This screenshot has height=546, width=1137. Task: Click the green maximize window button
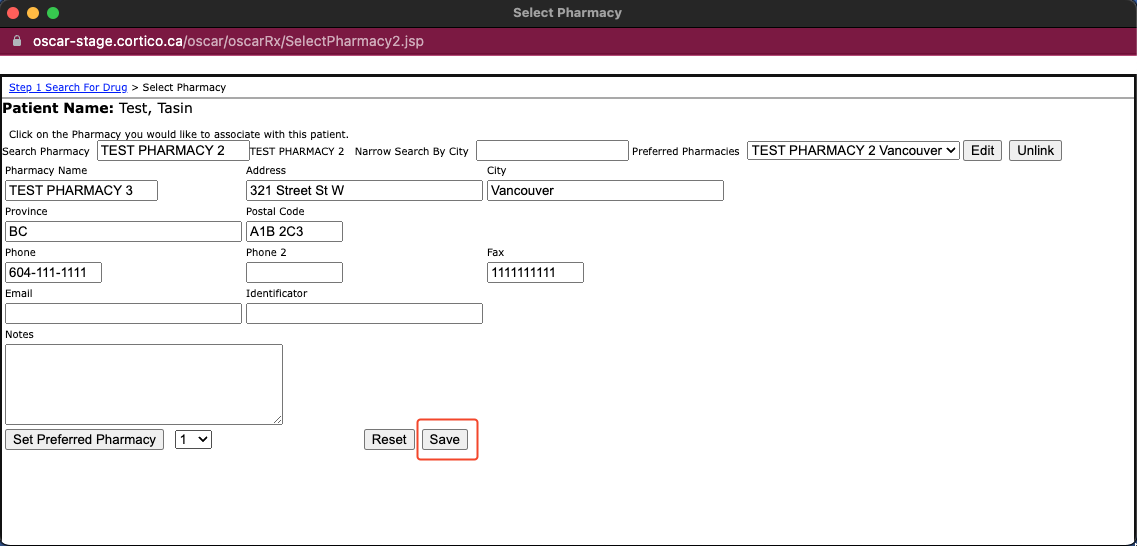[x=52, y=13]
